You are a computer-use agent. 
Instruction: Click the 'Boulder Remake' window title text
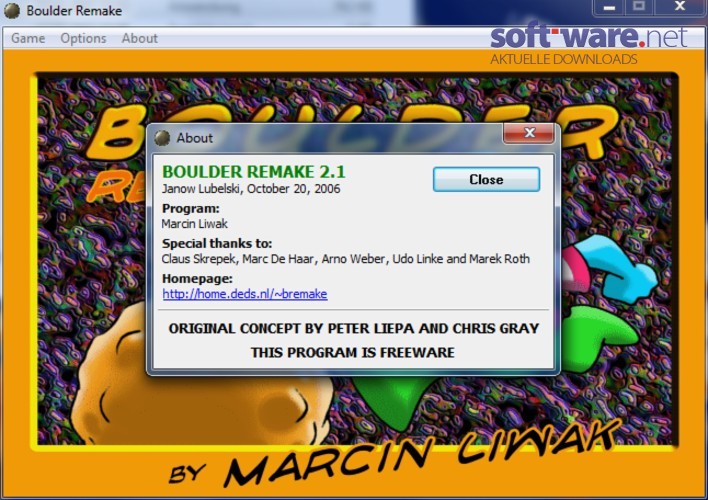coord(74,10)
